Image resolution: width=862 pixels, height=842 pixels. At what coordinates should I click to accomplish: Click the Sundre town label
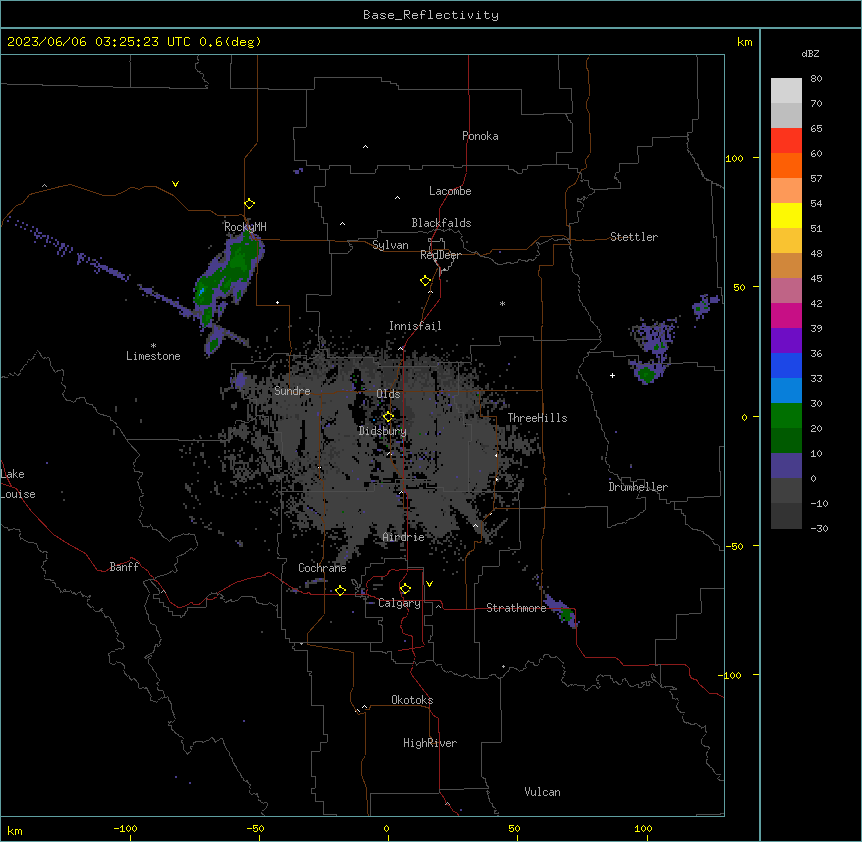[292, 391]
